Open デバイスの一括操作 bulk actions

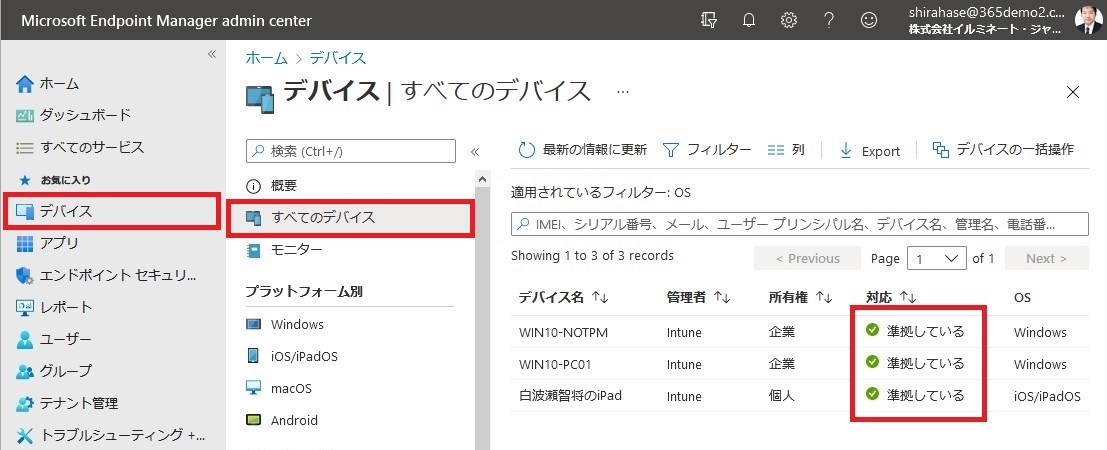click(x=1003, y=150)
